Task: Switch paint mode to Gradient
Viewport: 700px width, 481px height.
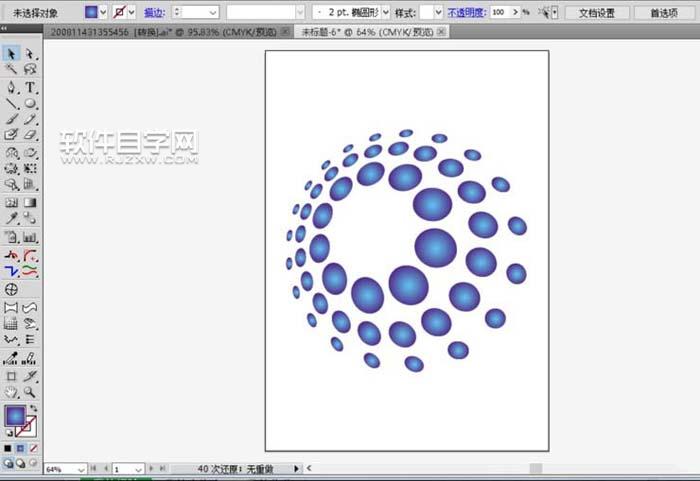Action: pos(21,447)
